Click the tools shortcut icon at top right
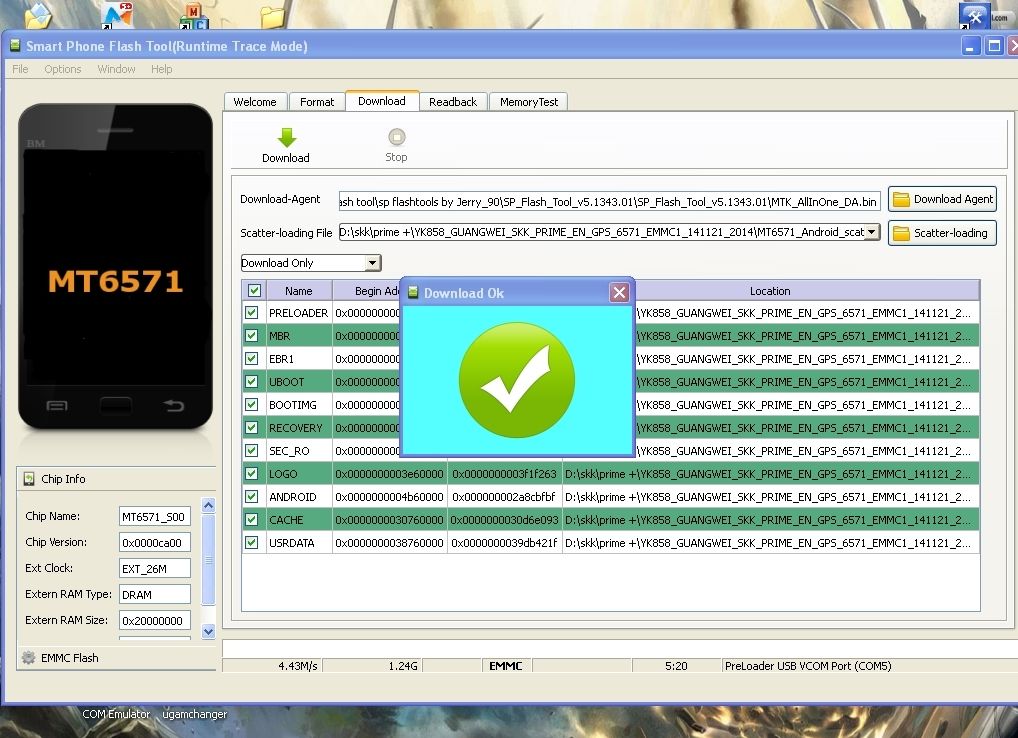 coord(974,15)
